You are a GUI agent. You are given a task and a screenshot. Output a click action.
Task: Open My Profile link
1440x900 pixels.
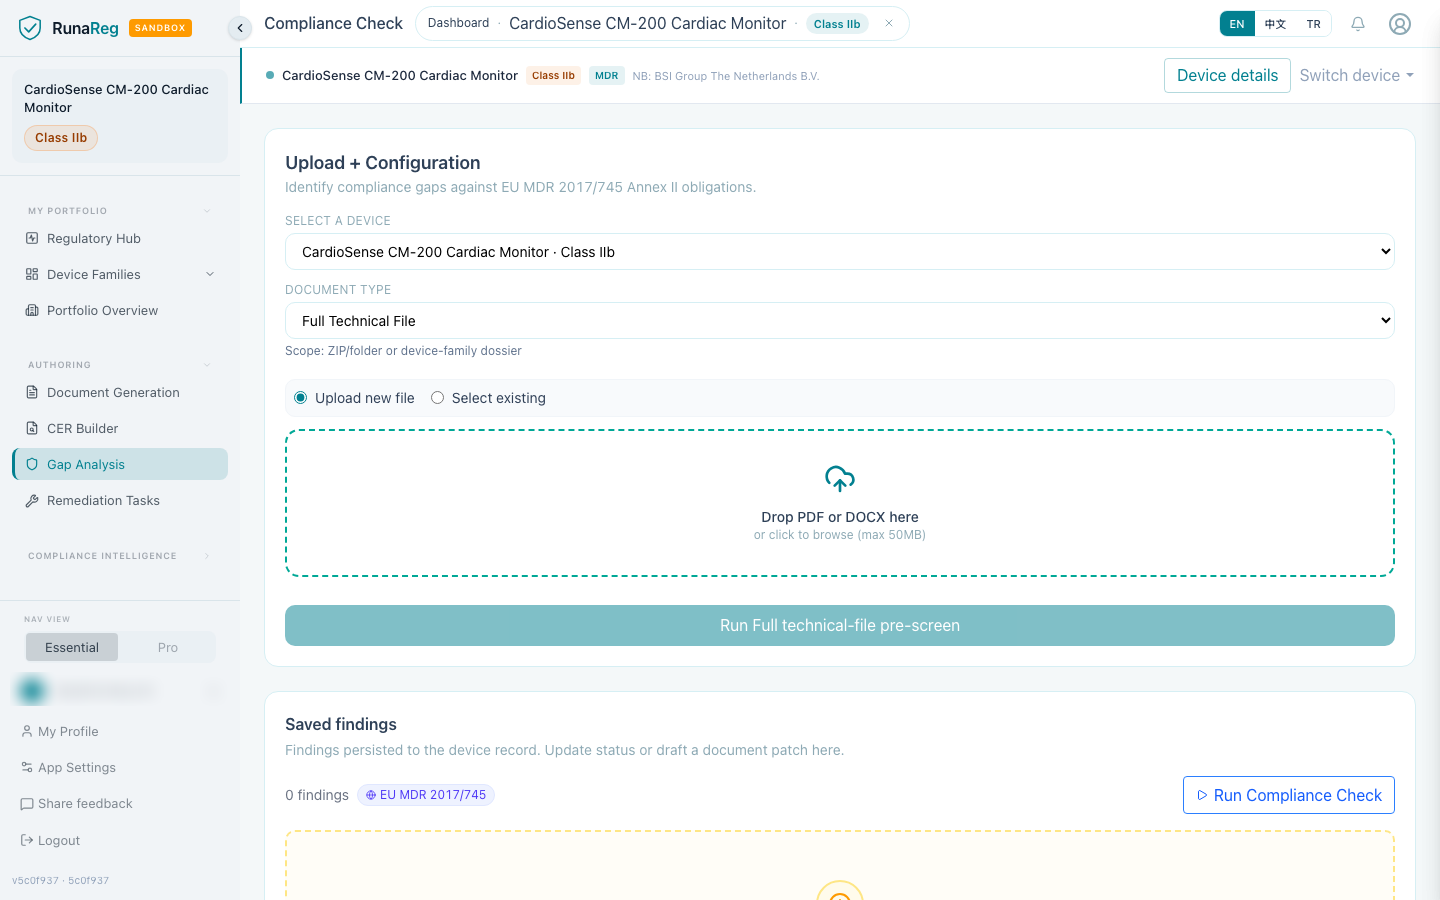68,731
